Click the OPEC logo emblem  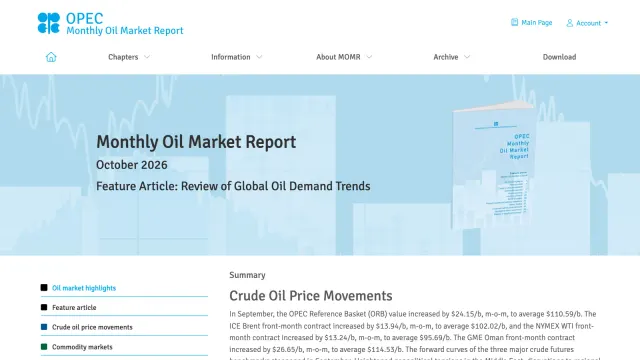(x=49, y=23)
